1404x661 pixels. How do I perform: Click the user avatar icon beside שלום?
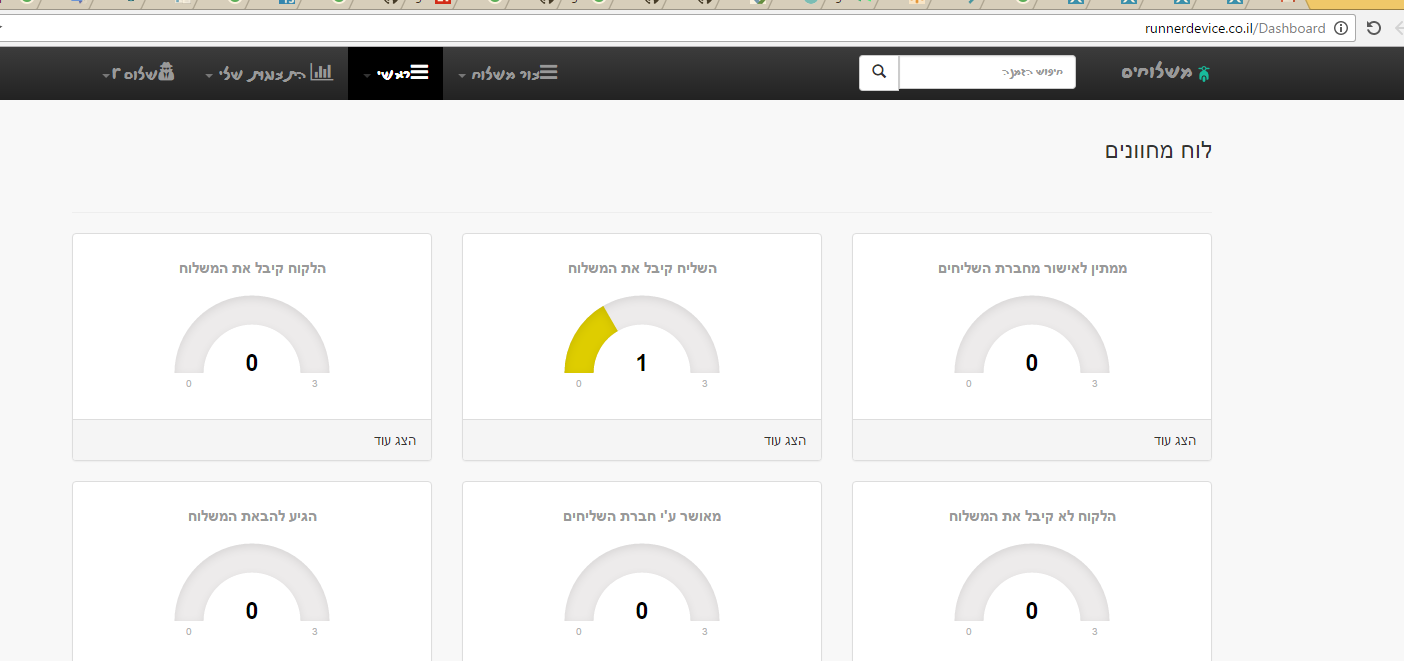point(167,72)
